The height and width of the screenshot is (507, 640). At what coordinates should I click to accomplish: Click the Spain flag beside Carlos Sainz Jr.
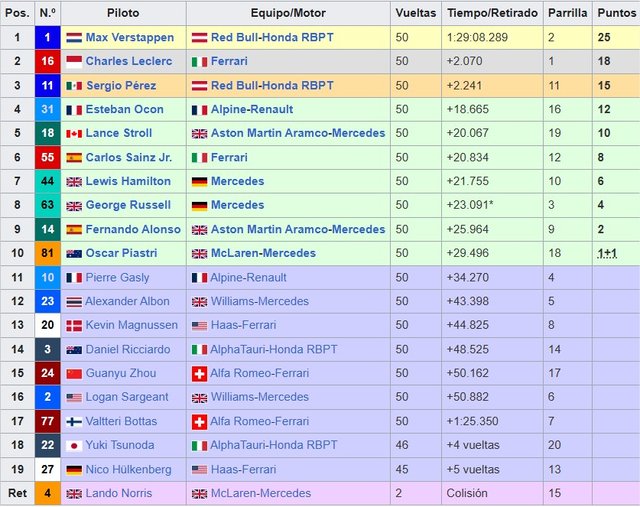[x=74, y=158]
